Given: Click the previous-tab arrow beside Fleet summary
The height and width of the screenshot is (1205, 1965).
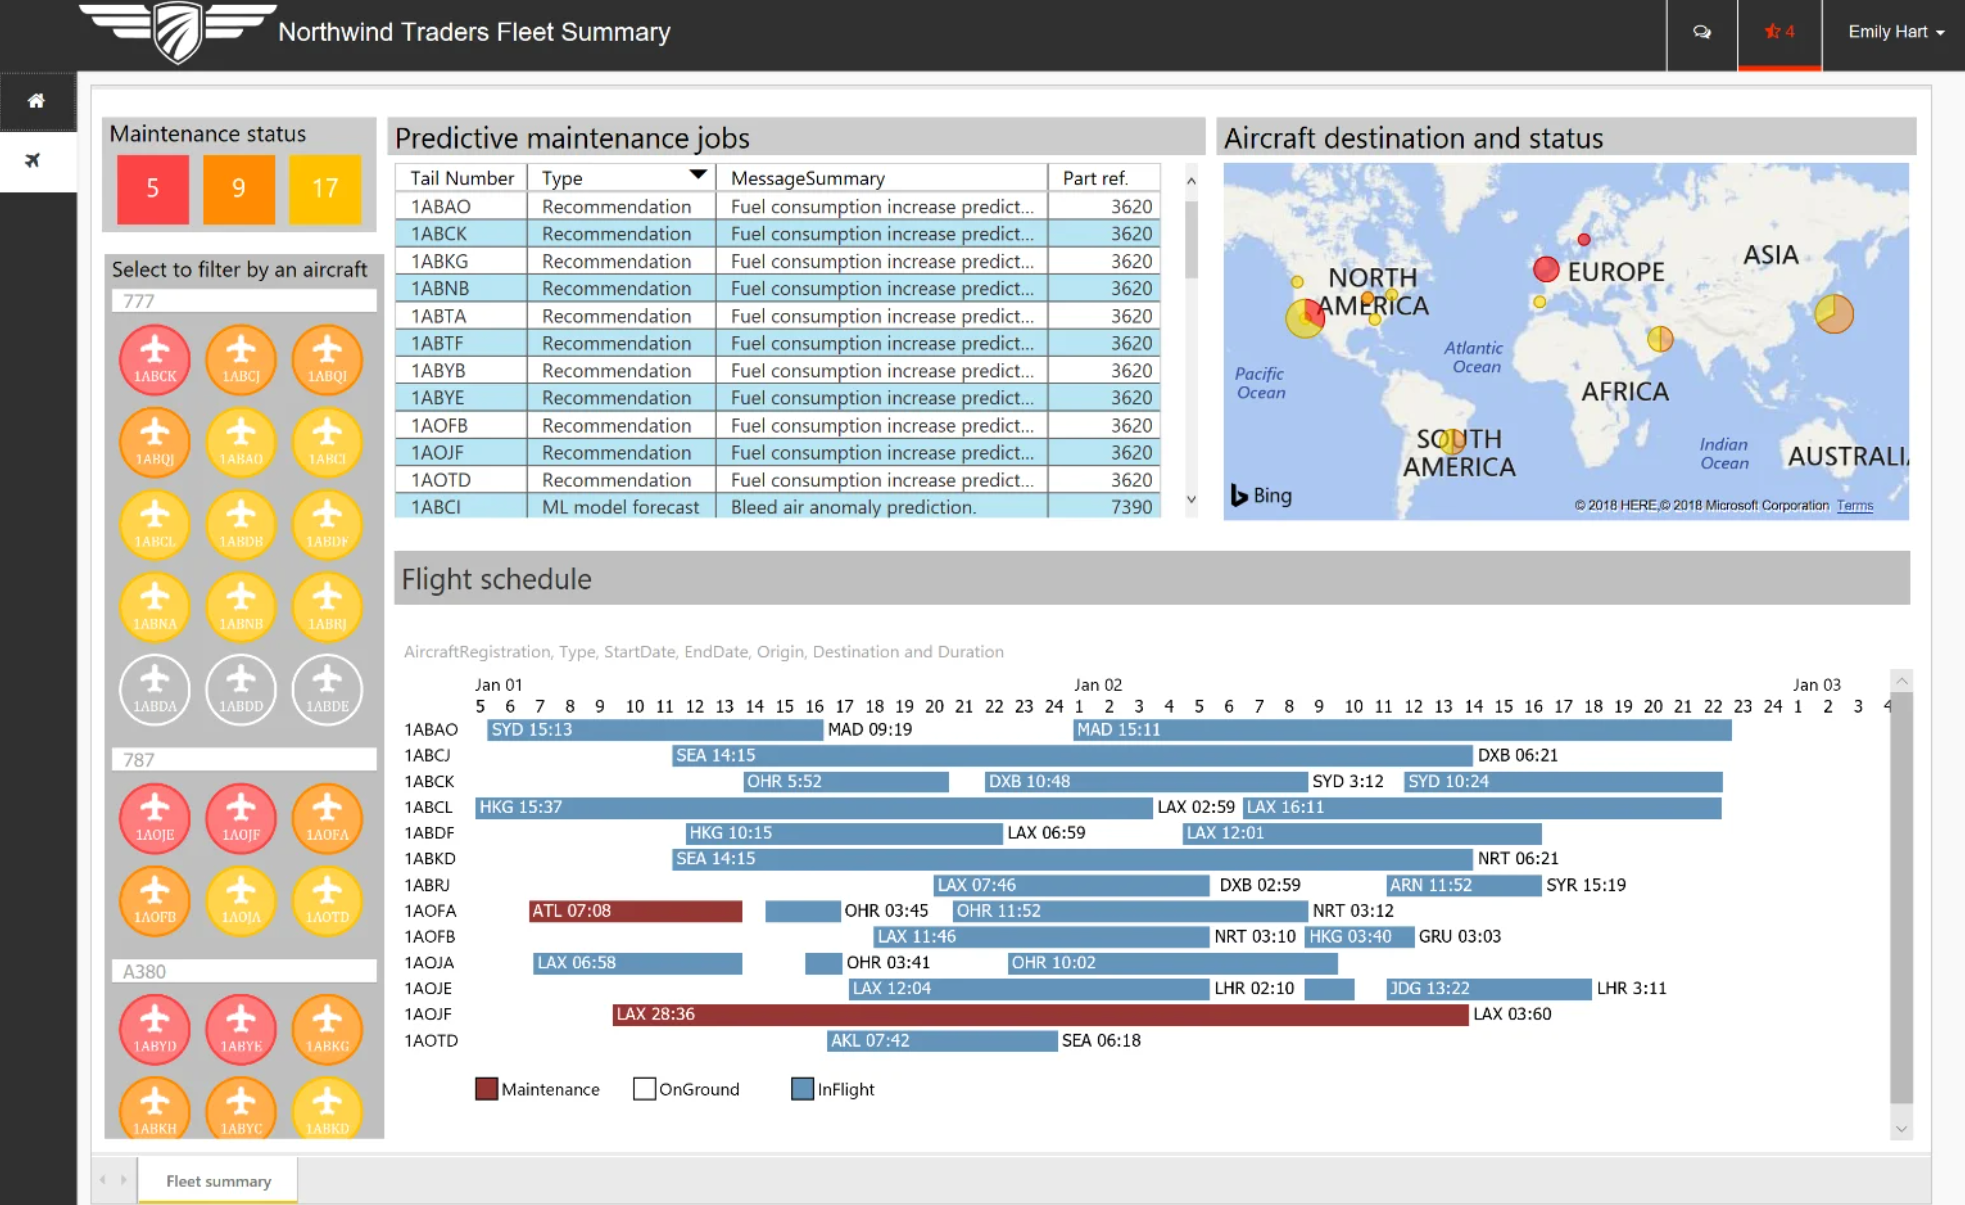Looking at the screenshot, I should [x=103, y=1180].
